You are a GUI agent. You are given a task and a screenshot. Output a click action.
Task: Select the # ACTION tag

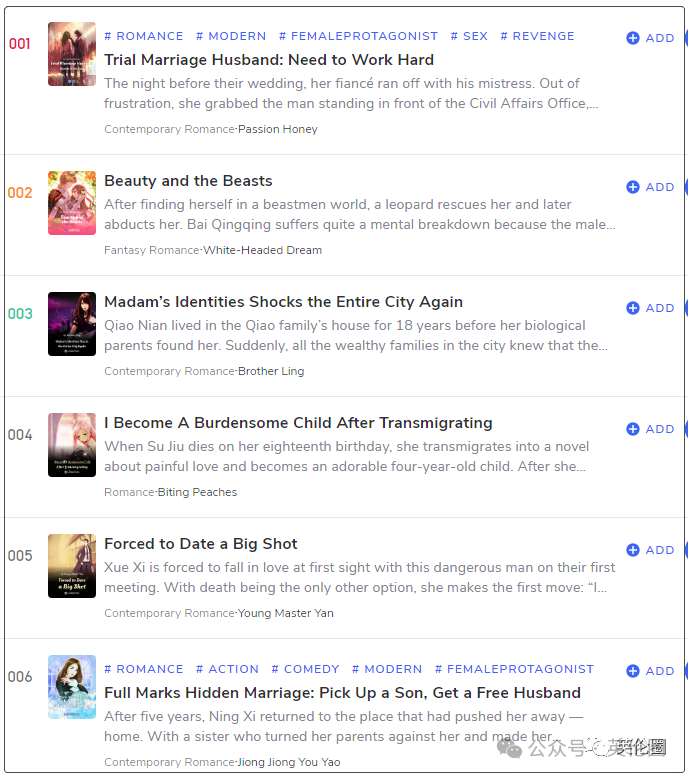[x=227, y=669]
